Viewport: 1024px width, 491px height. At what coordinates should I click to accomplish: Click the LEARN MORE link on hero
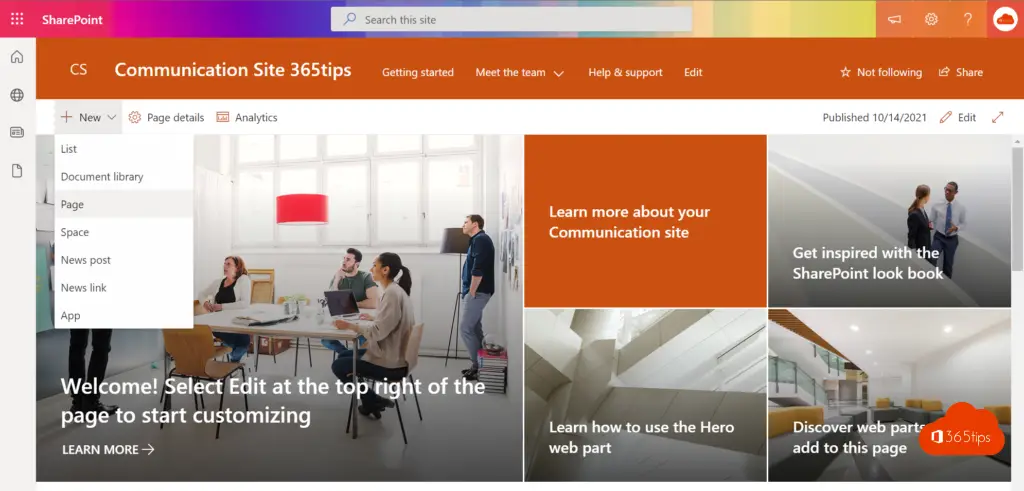pyautogui.click(x=108, y=450)
